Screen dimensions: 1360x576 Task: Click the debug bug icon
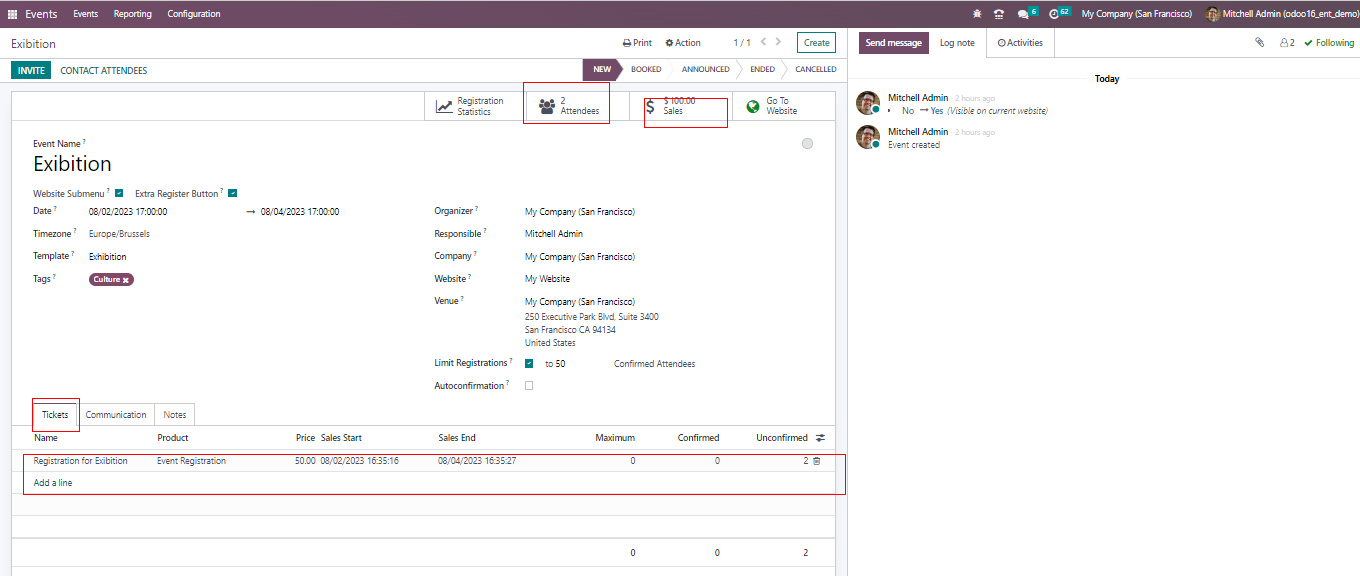pos(977,14)
